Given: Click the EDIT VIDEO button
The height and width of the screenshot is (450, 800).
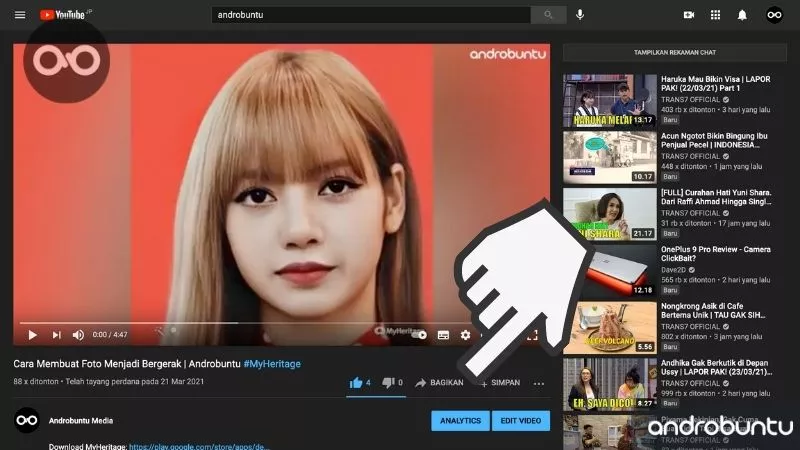Looking at the screenshot, I should pos(521,421).
